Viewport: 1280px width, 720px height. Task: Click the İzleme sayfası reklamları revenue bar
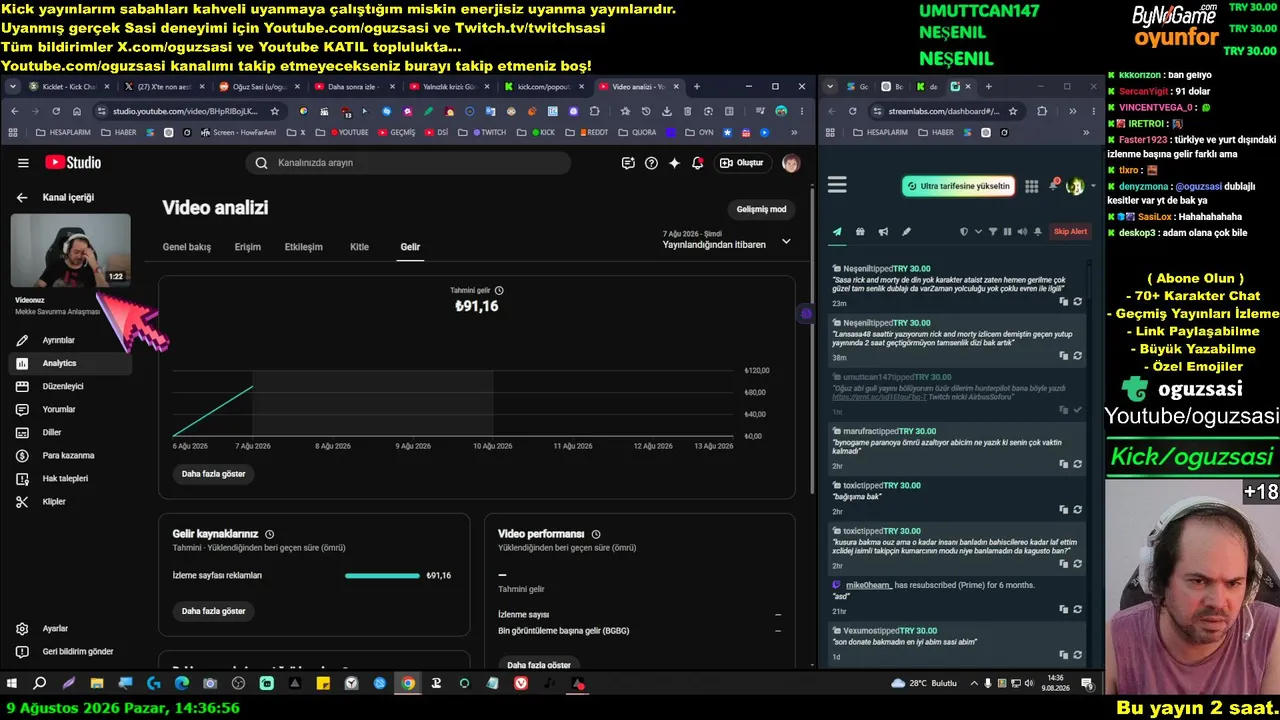[382, 576]
